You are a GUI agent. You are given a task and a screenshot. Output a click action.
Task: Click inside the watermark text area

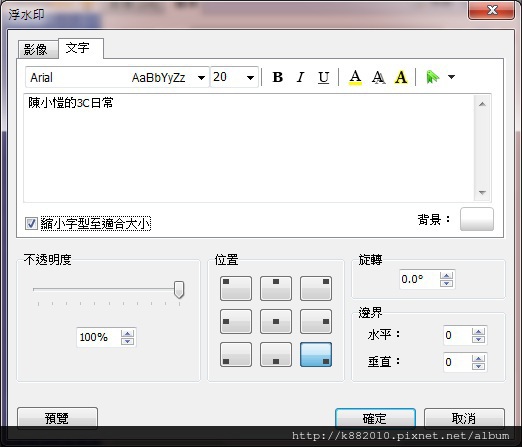(x=249, y=148)
